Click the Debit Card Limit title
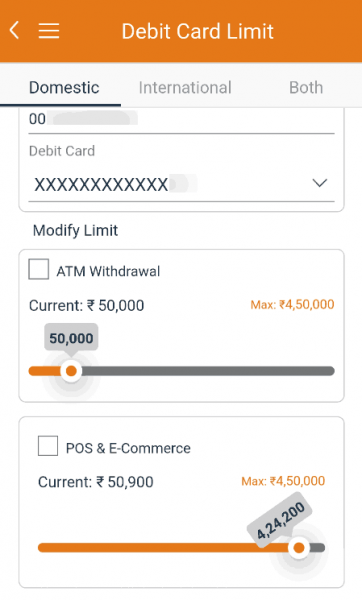The width and height of the screenshot is (362, 600). pos(197,31)
